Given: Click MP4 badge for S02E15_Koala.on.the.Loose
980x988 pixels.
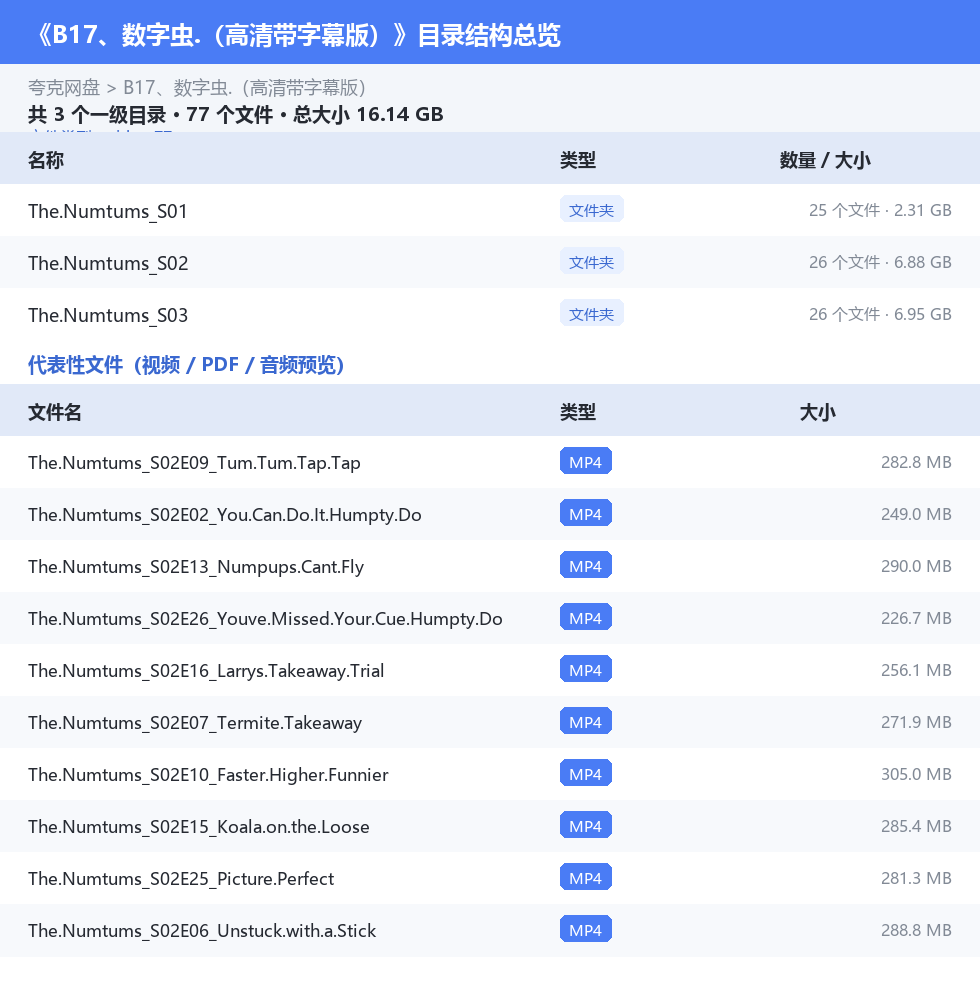Looking at the screenshot, I should [585, 826].
